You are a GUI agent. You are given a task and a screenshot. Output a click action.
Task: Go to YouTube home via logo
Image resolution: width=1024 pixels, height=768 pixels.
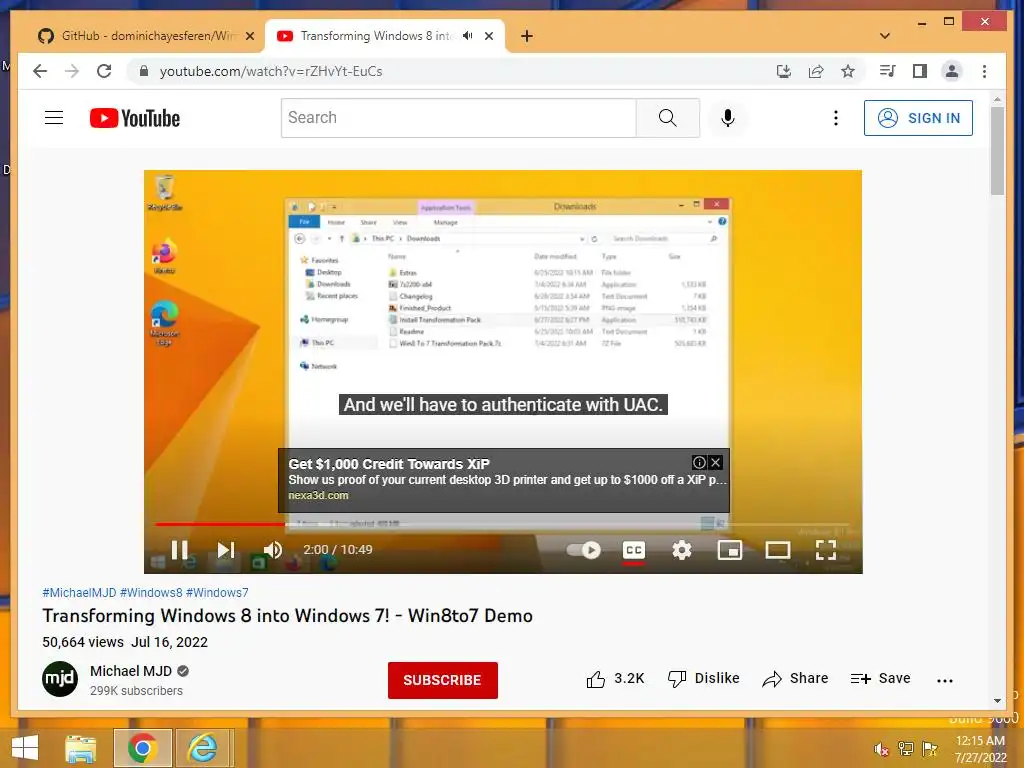point(135,118)
